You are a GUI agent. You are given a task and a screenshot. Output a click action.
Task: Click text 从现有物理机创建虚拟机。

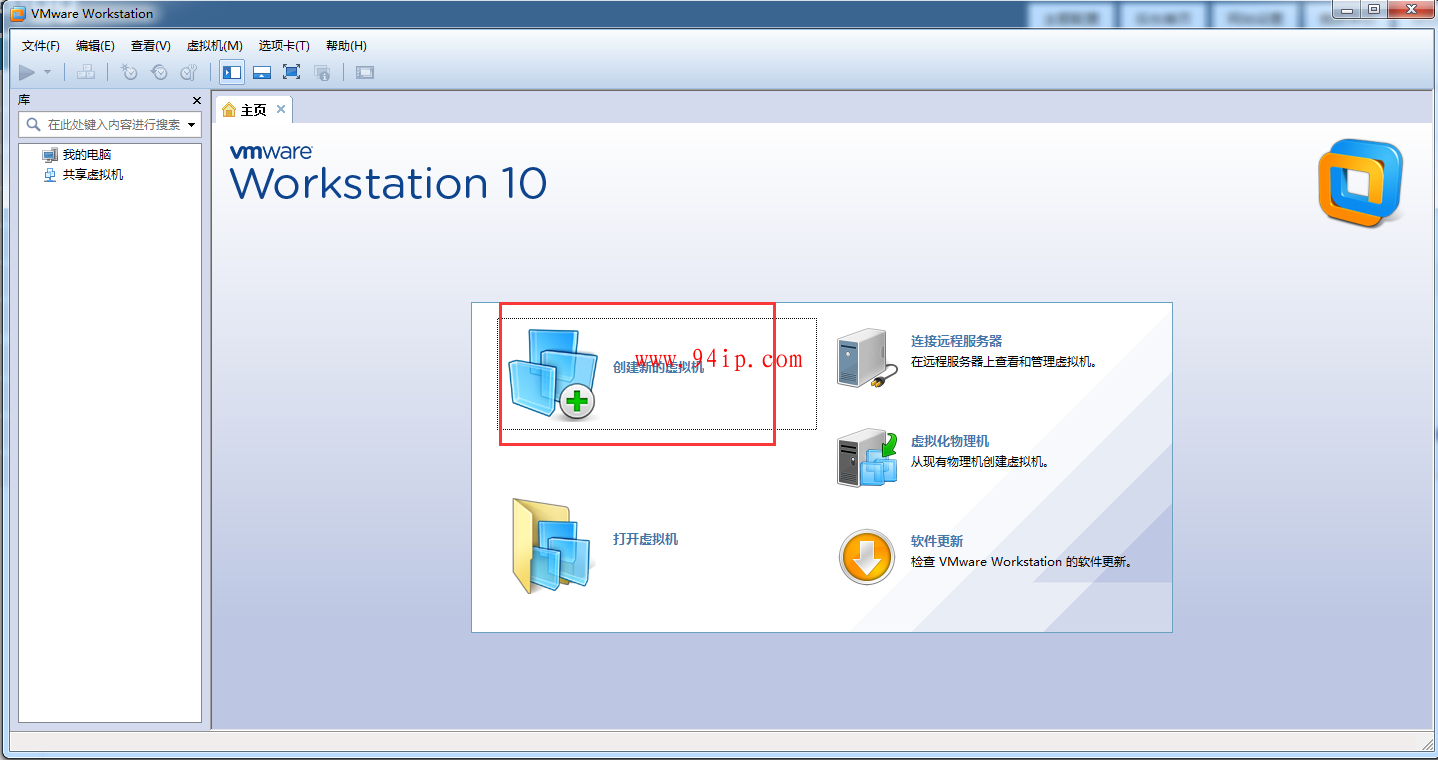(980, 462)
